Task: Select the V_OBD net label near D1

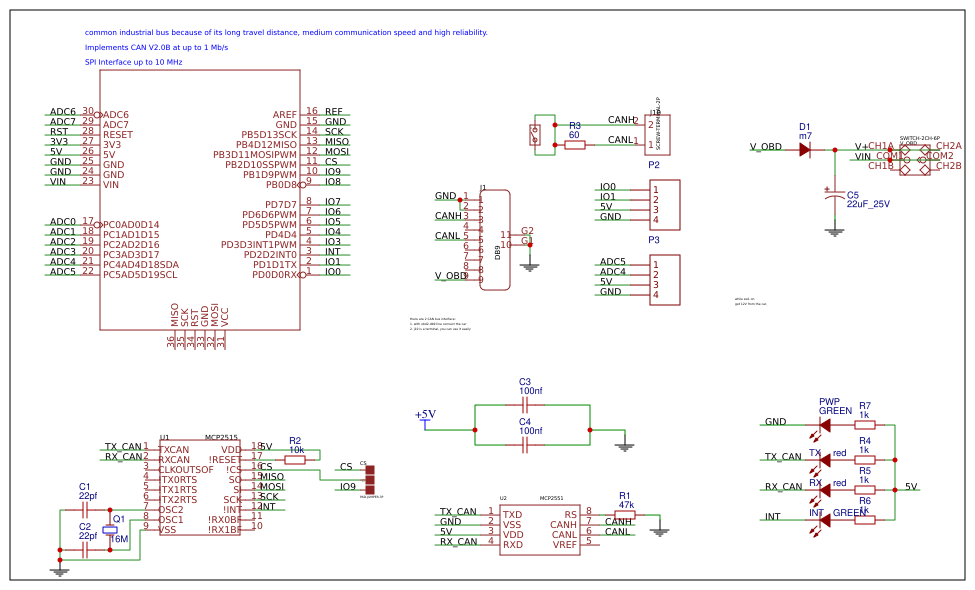Action: tap(766, 145)
